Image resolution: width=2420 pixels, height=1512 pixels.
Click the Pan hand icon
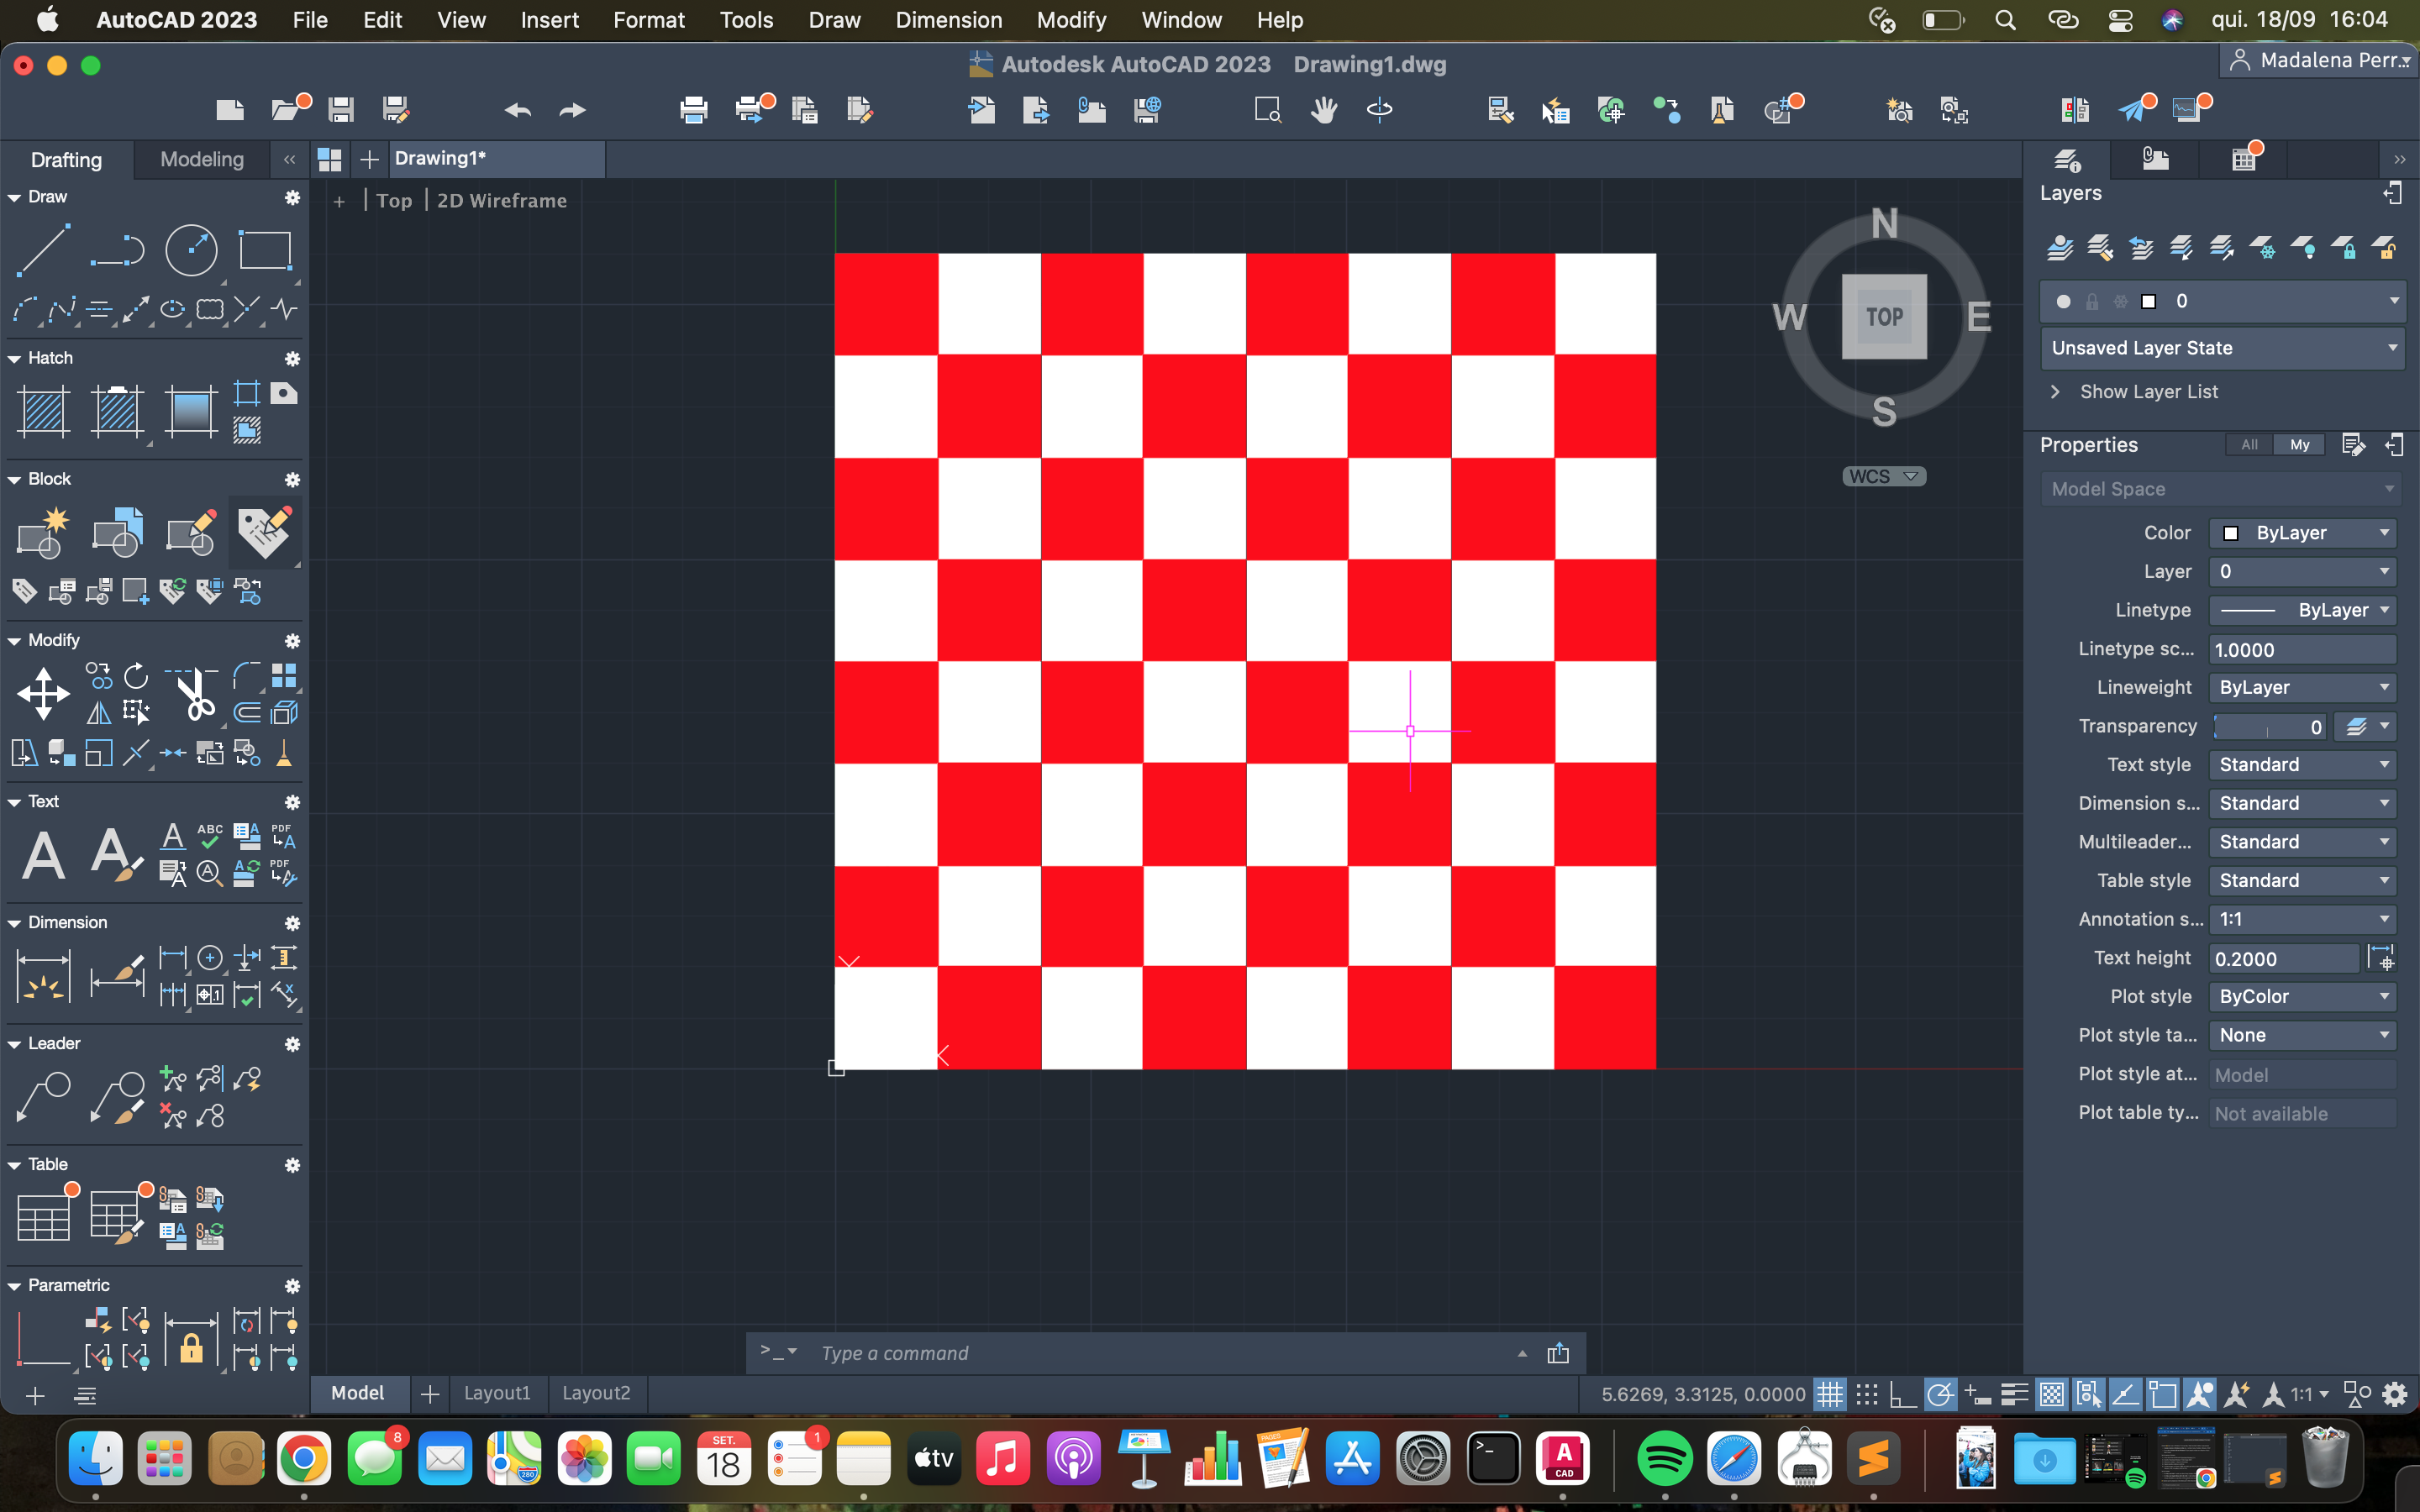[x=1324, y=110]
